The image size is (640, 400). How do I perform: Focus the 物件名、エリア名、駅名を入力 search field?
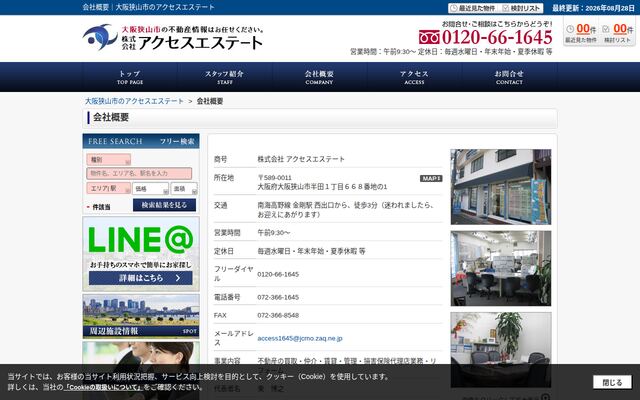[139, 173]
